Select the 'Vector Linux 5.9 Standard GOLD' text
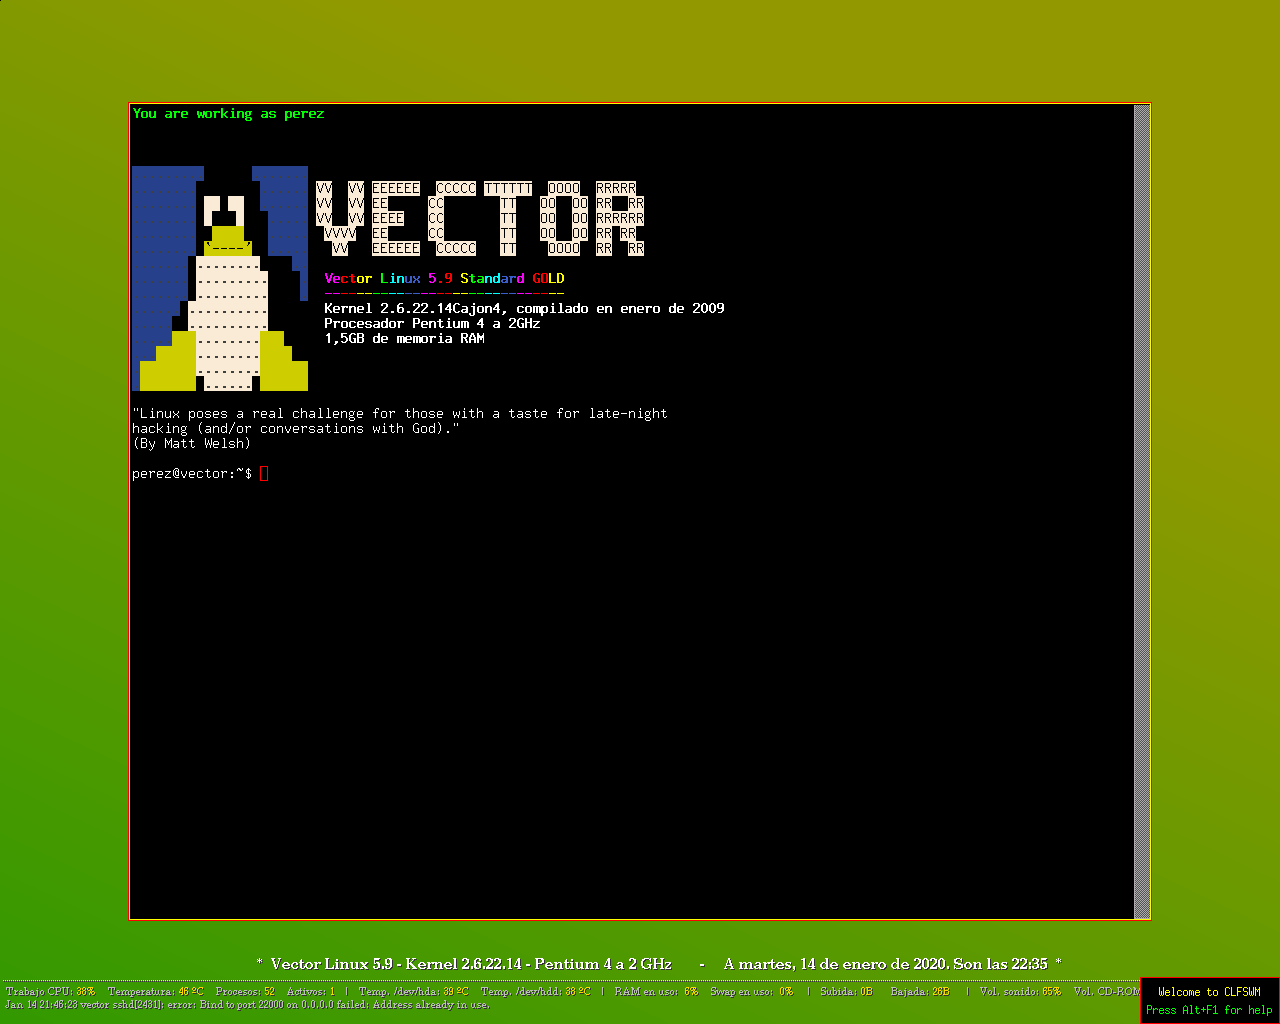Viewport: 1280px width, 1024px height. (444, 278)
